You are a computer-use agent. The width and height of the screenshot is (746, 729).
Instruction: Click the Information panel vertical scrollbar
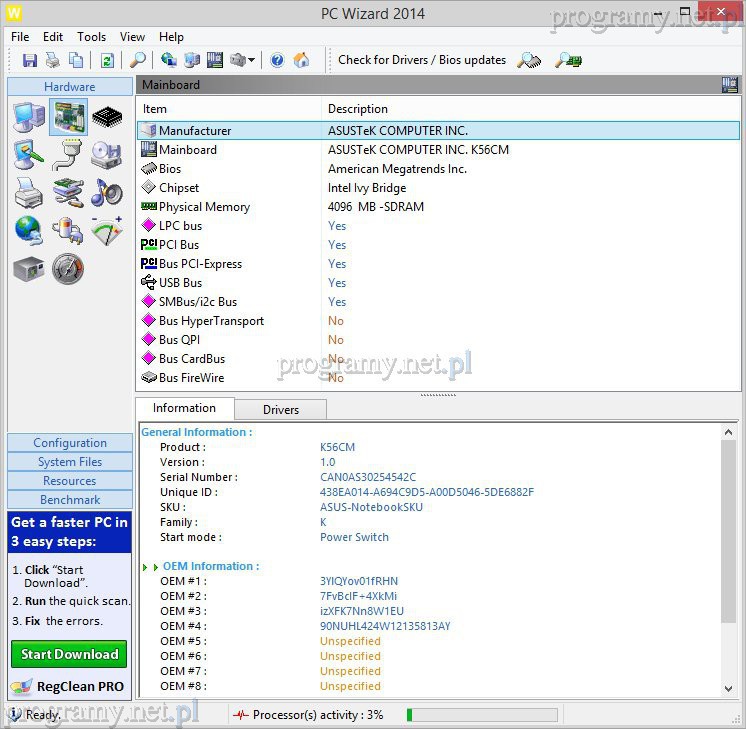click(x=727, y=530)
